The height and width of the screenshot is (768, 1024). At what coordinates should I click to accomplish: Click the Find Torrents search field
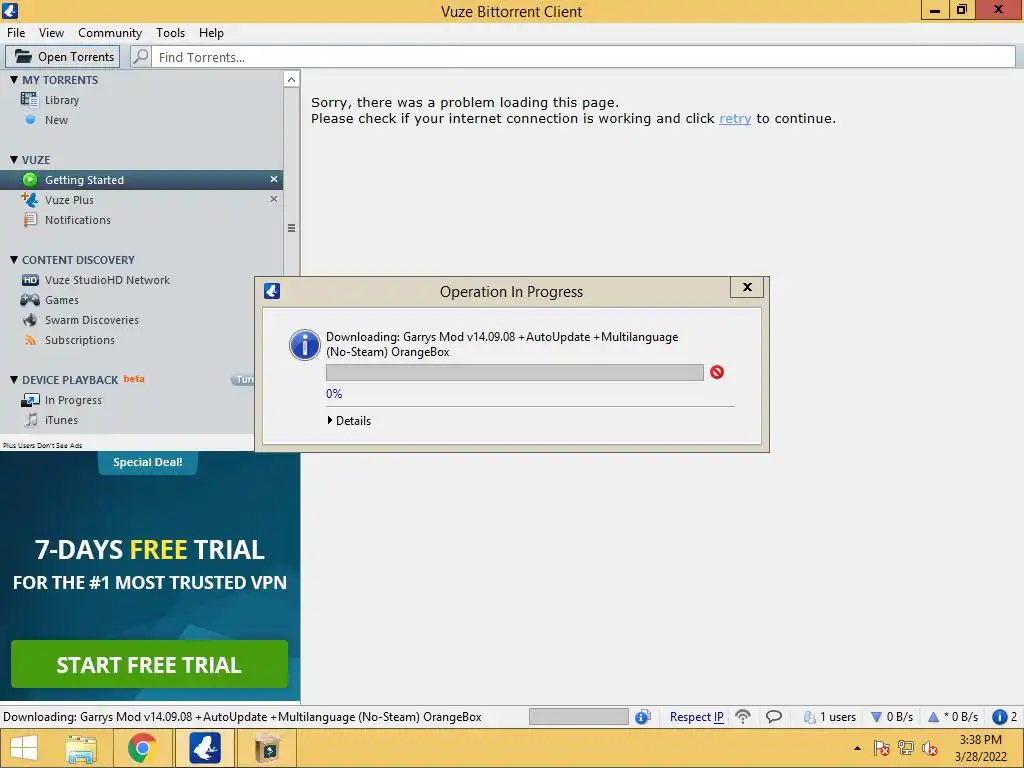point(583,57)
